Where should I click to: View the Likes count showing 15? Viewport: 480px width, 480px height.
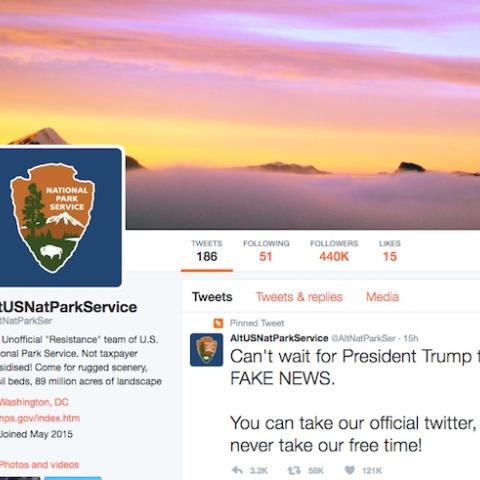tap(390, 251)
